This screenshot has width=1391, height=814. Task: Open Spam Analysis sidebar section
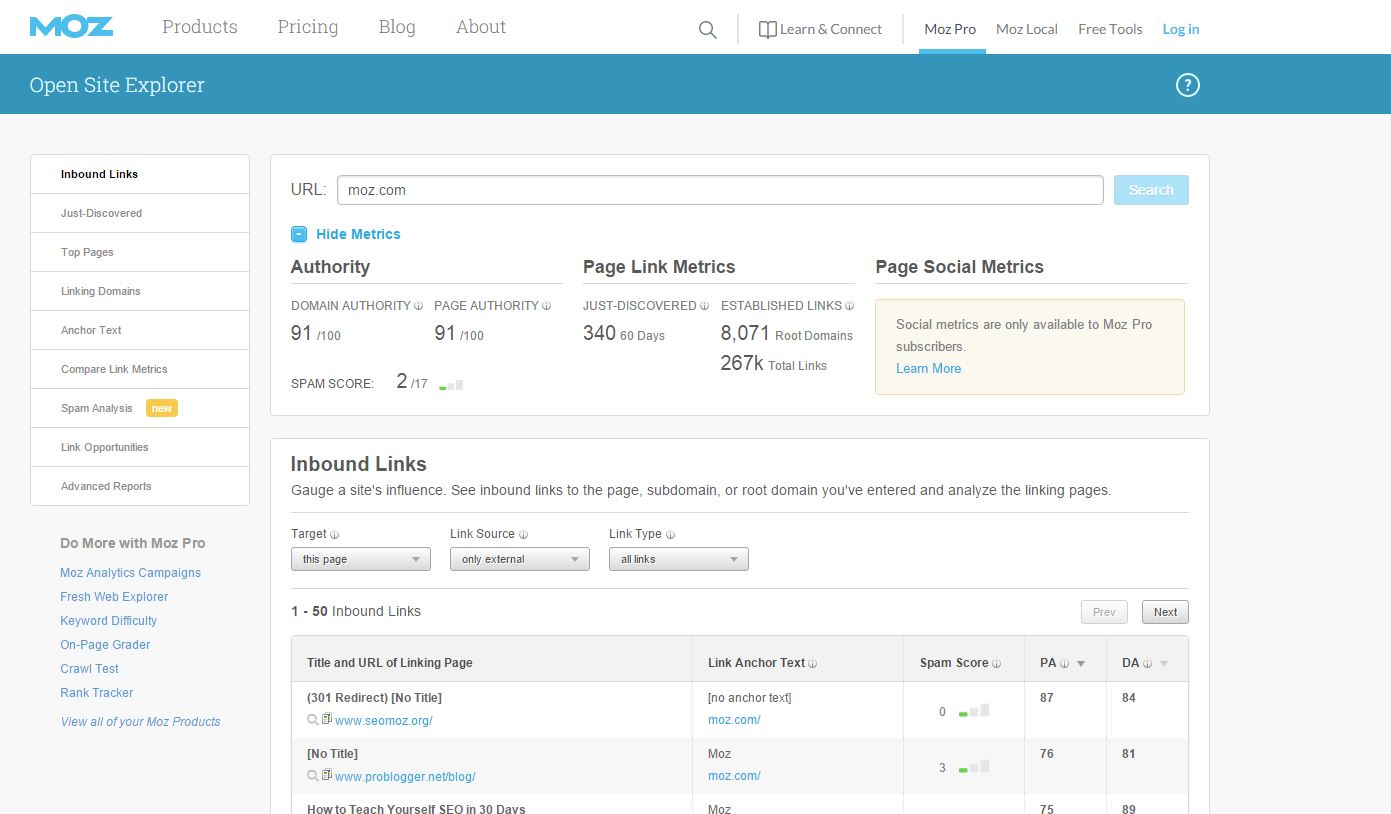(x=140, y=408)
